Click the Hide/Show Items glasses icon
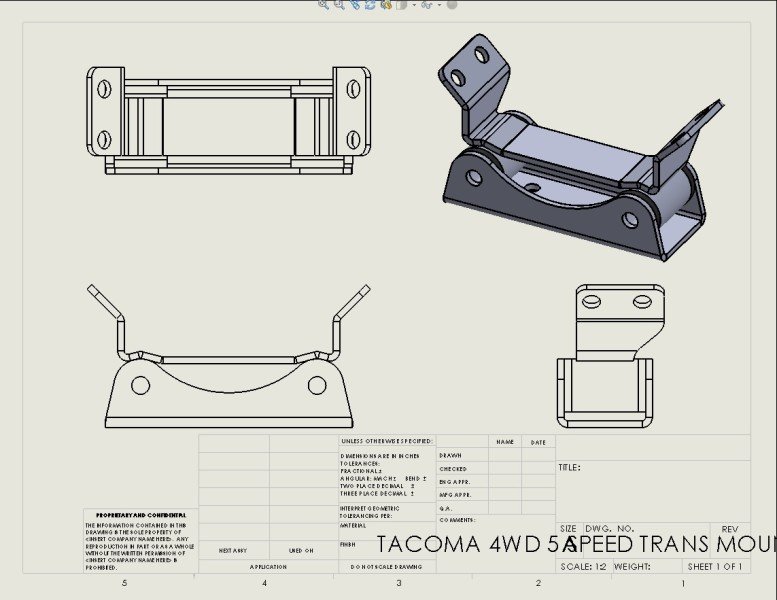777x600 pixels. pyautogui.click(x=427, y=5)
